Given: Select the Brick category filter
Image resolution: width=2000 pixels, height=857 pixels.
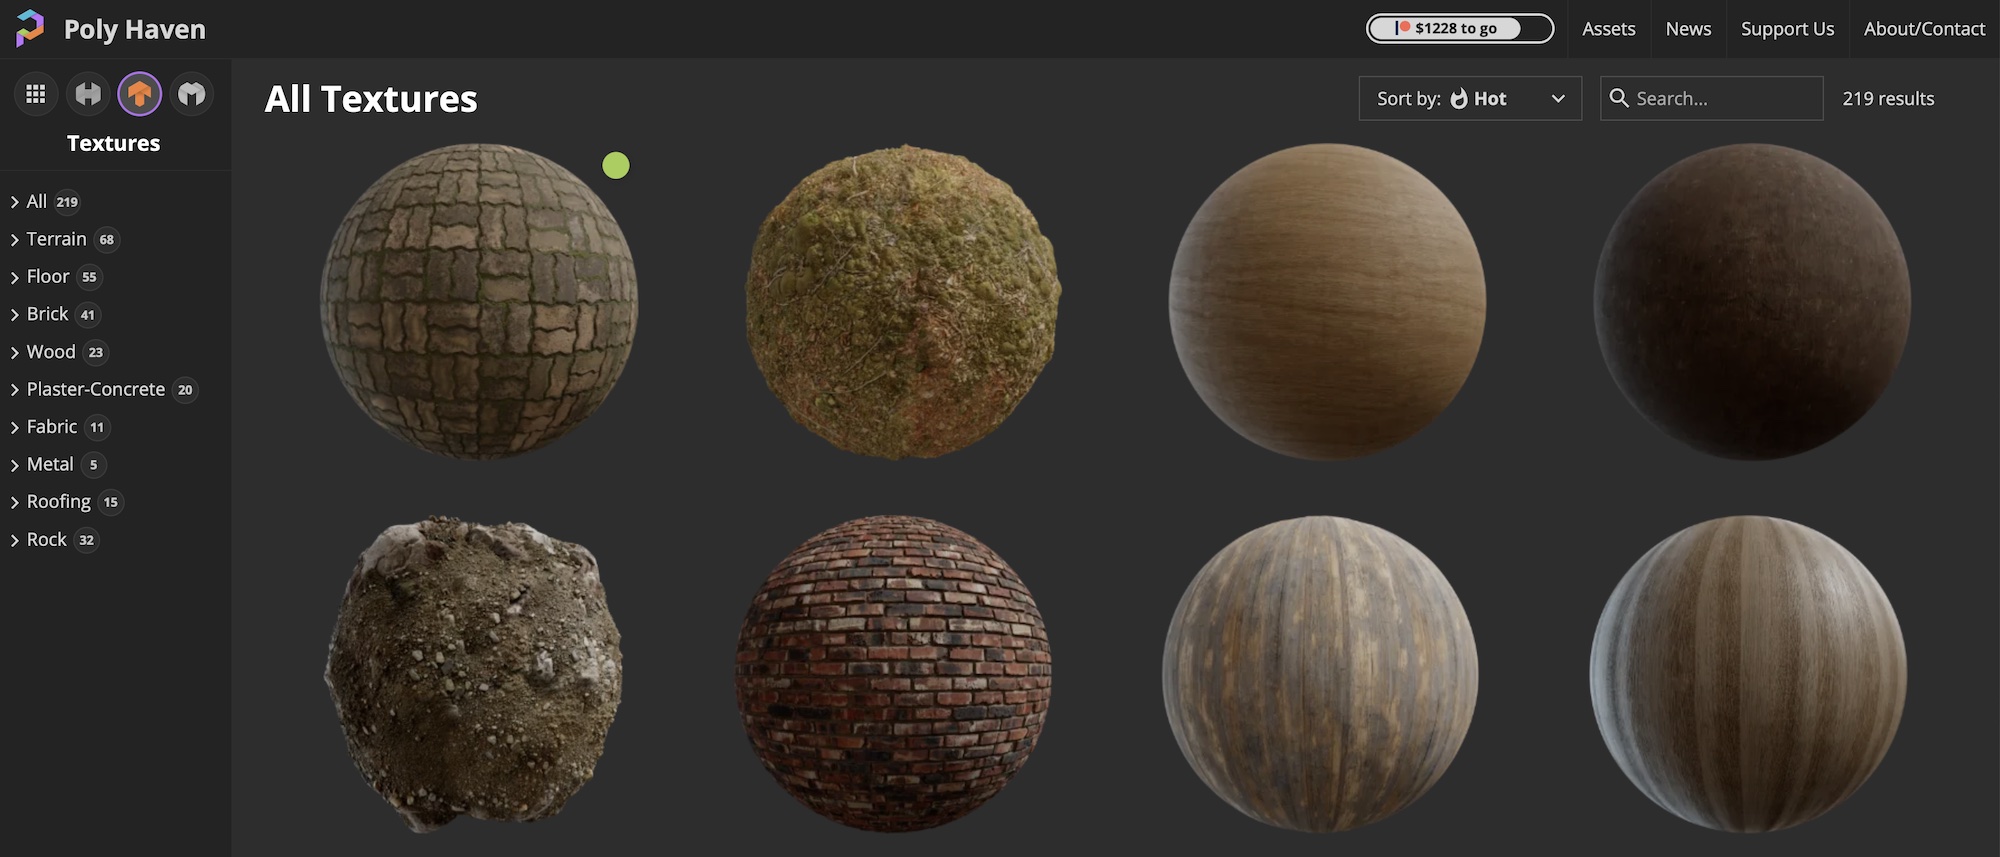Looking at the screenshot, I should pos(47,314).
